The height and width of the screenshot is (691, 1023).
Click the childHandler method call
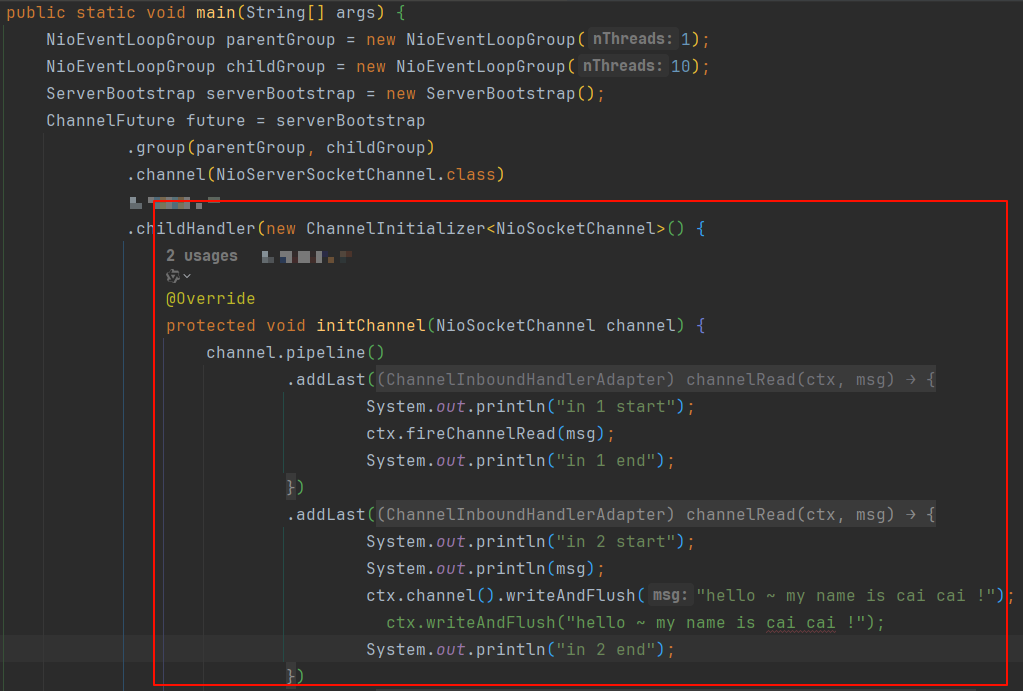196,228
